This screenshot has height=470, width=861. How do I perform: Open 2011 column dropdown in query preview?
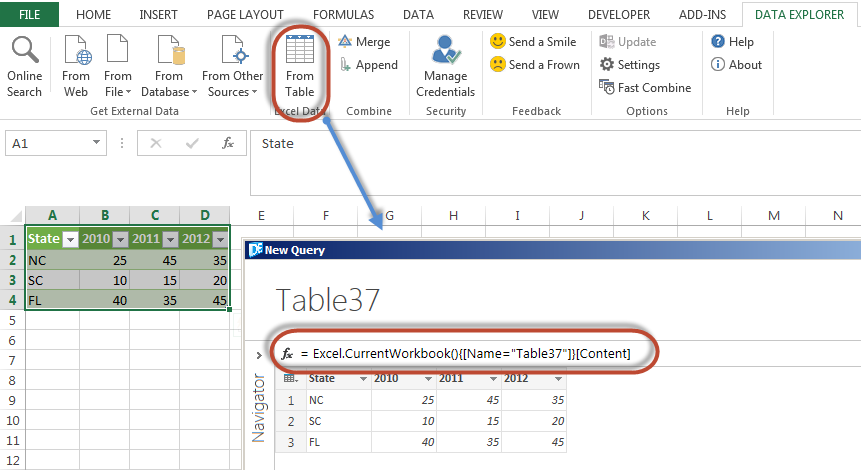pos(493,379)
